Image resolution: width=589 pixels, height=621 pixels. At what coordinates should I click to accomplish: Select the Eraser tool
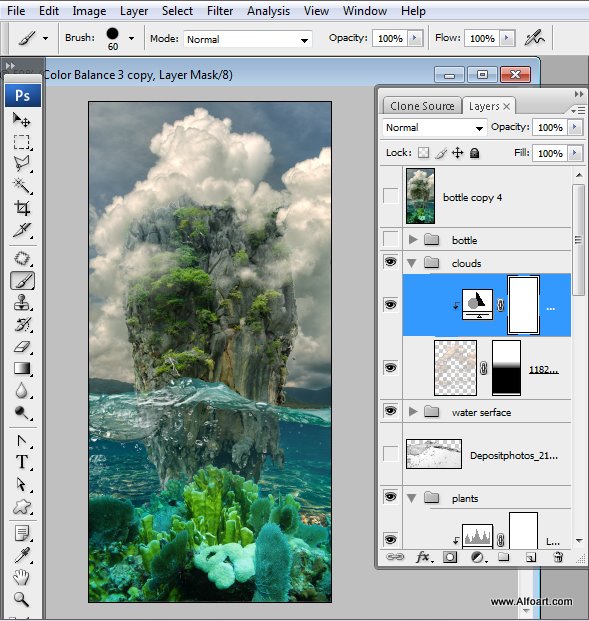22,347
